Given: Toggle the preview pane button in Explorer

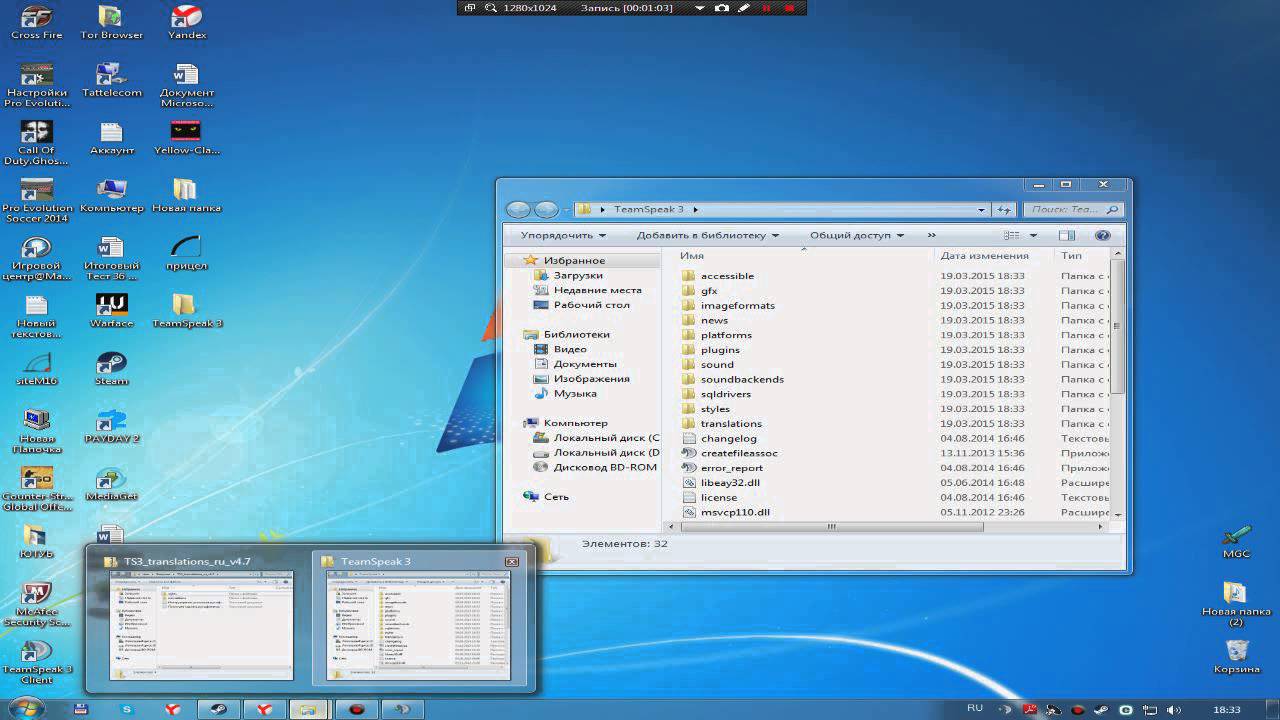Looking at the screenshot, I should click(1067, 235).
